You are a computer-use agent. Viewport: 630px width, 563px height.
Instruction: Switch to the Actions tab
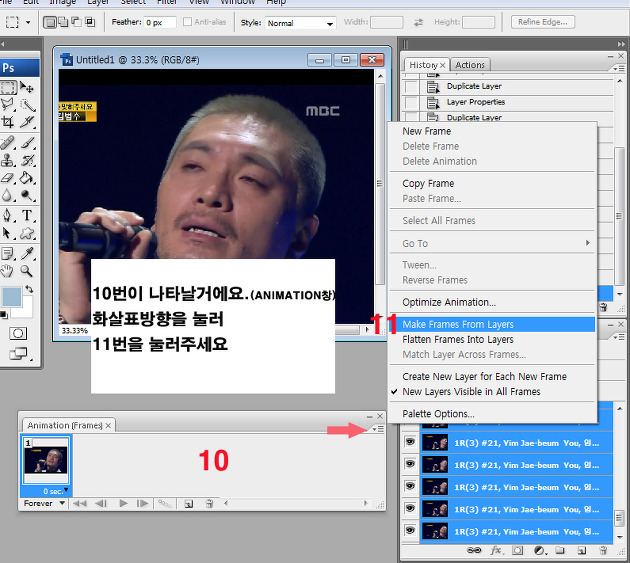point(470,65)
